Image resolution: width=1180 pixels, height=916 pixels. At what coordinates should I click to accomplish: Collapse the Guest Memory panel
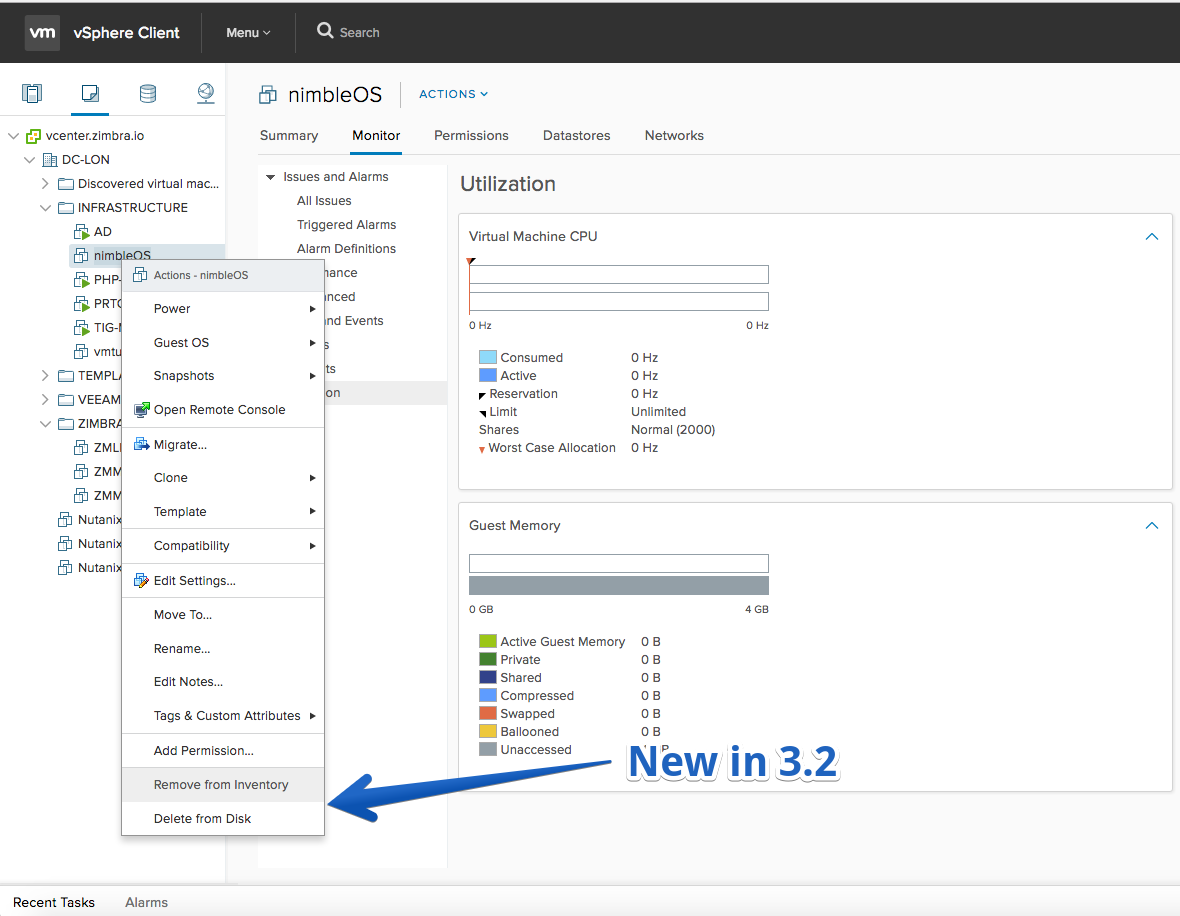pyautogui.click(x=1151, y=525)
